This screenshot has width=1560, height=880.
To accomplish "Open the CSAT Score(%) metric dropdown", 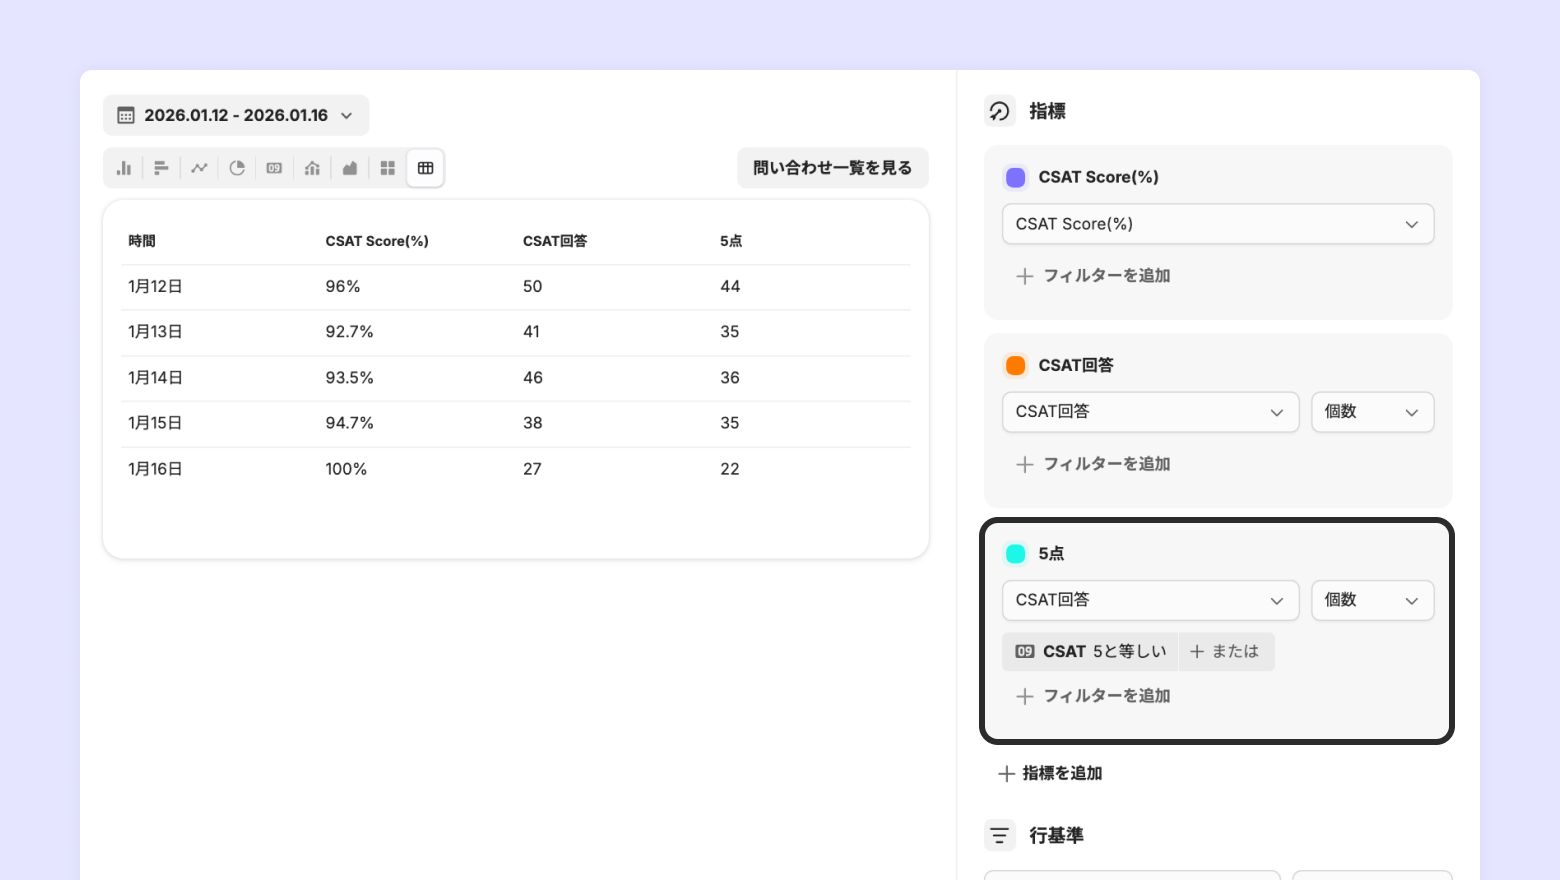I will (1218, 224).
